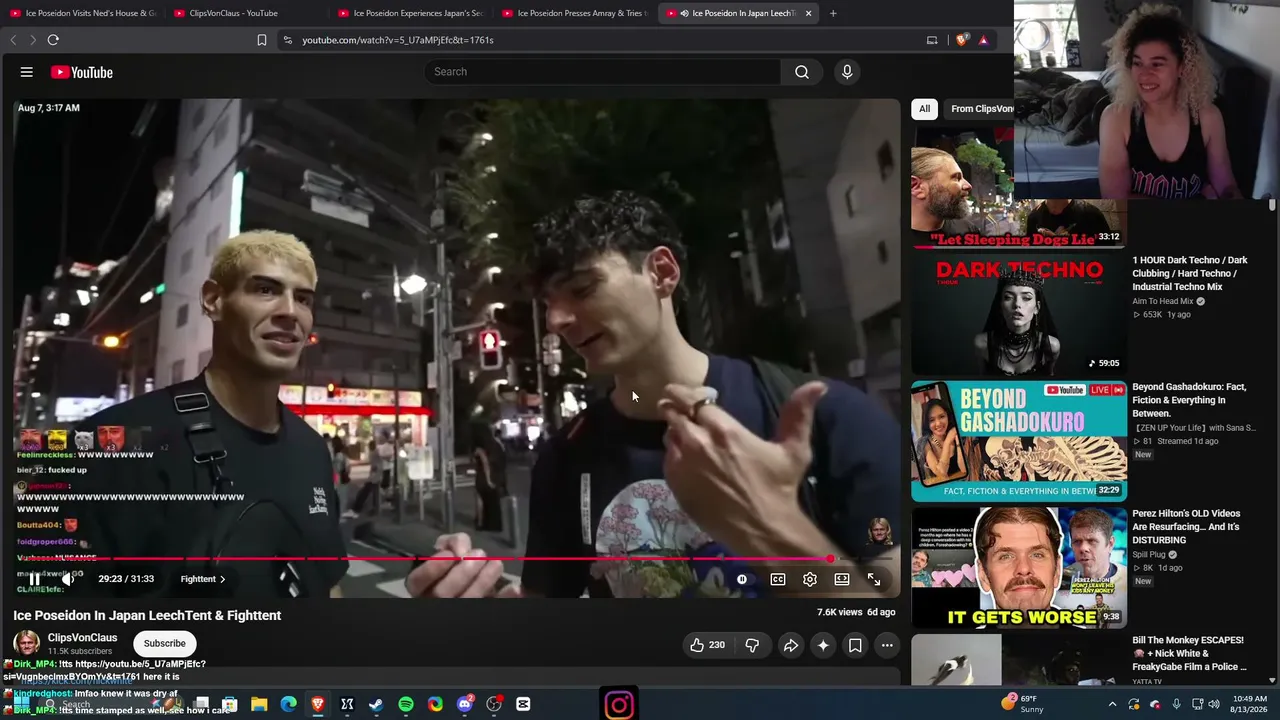
Task: Open Bill The Monkey ESCAPES video title
Action: coord(1190,653)
